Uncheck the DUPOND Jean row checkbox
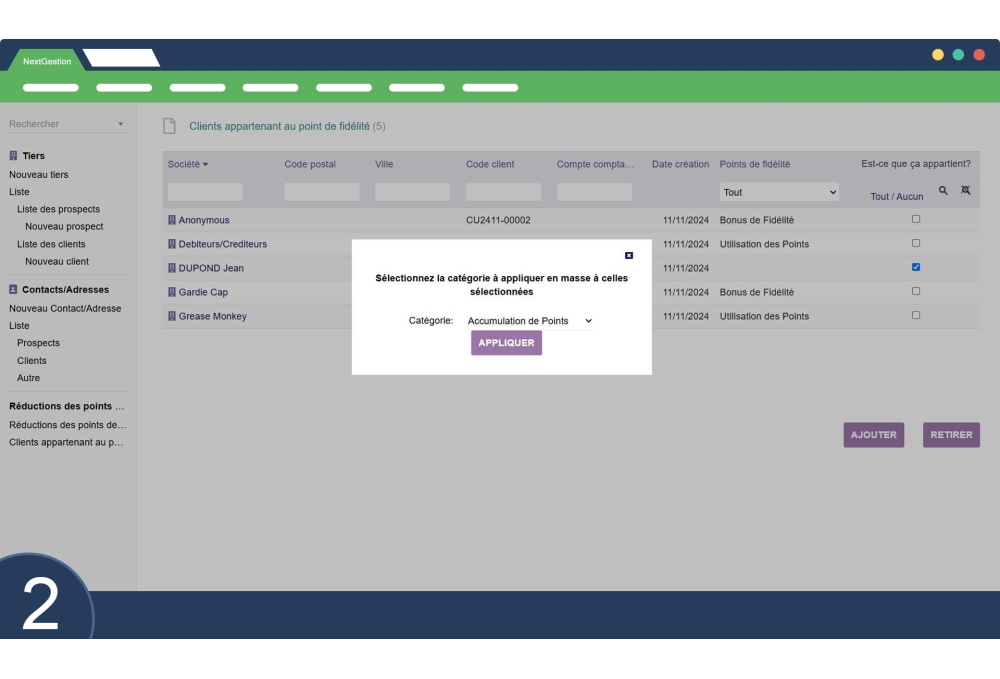This screenshot has height=679, width=1000. [916, 267]
